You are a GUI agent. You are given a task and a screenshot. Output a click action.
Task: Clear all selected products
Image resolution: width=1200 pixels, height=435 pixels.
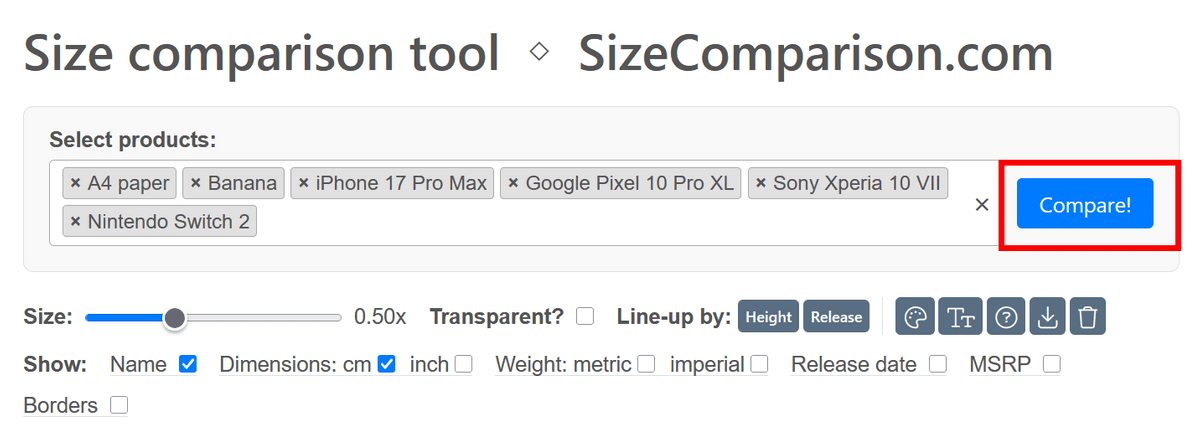pyautogui.click(x=982, y=204)
